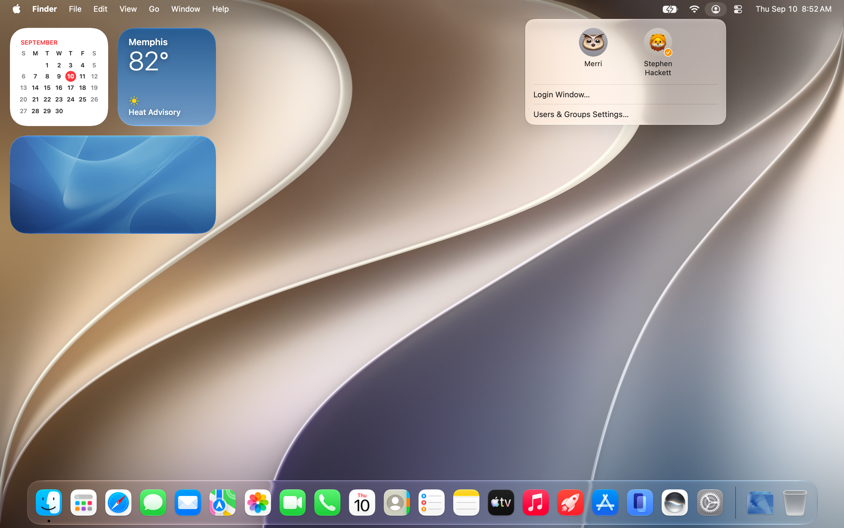Open the Wi-Fi menu in menu bar

coord(694,9)
